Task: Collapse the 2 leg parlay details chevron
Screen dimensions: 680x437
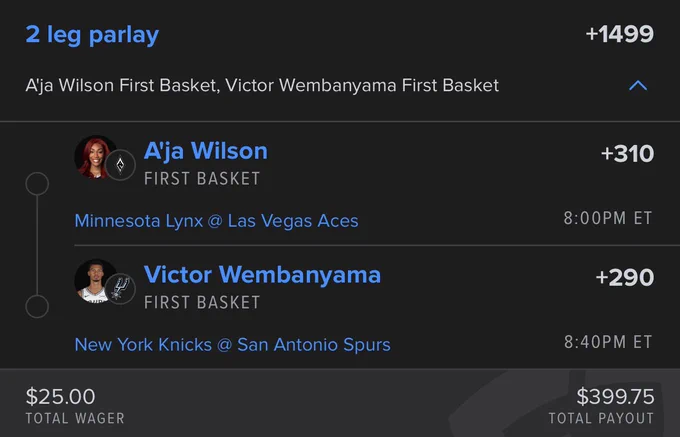Action: pyautogui.click(x=638, y=85)
